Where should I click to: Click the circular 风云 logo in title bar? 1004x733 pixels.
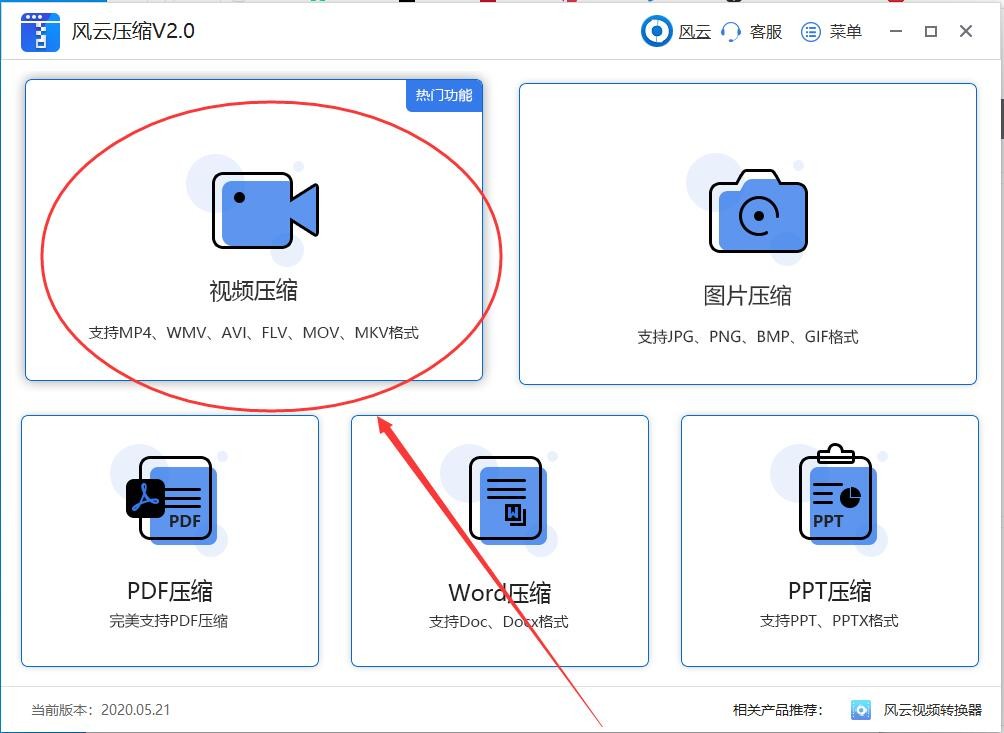(657, 31)
